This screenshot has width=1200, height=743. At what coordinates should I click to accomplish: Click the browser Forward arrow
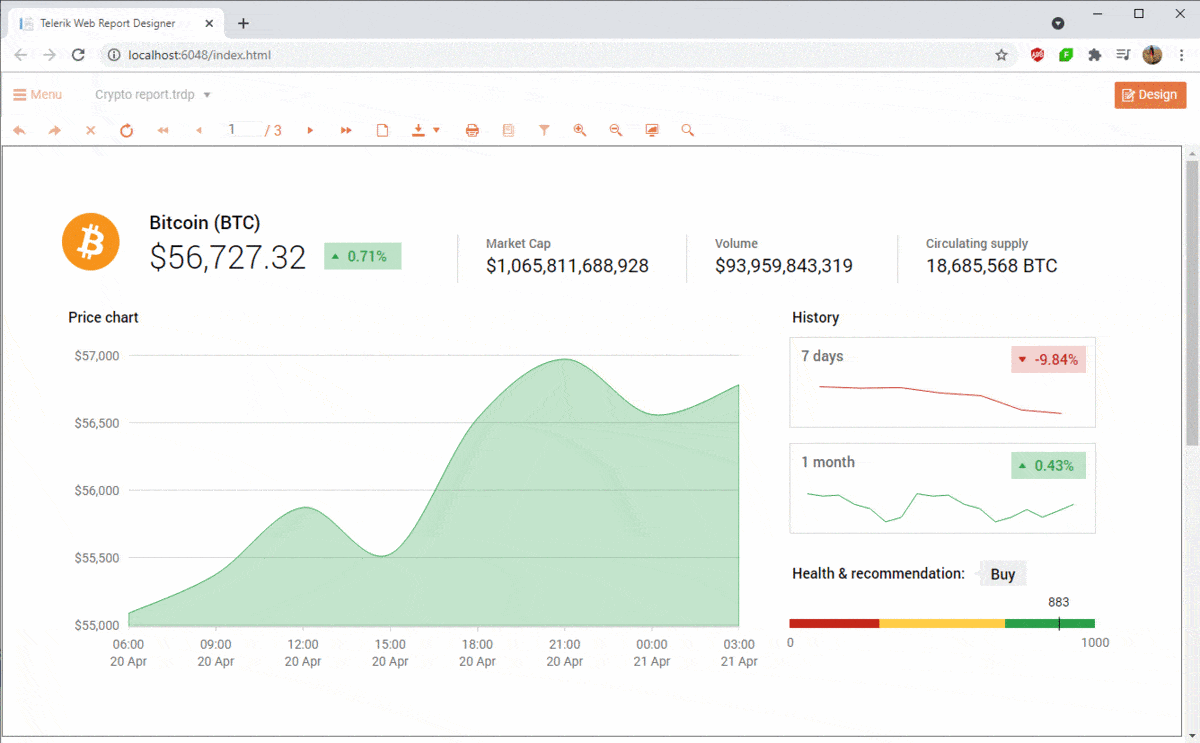click(x=49, y=55)
